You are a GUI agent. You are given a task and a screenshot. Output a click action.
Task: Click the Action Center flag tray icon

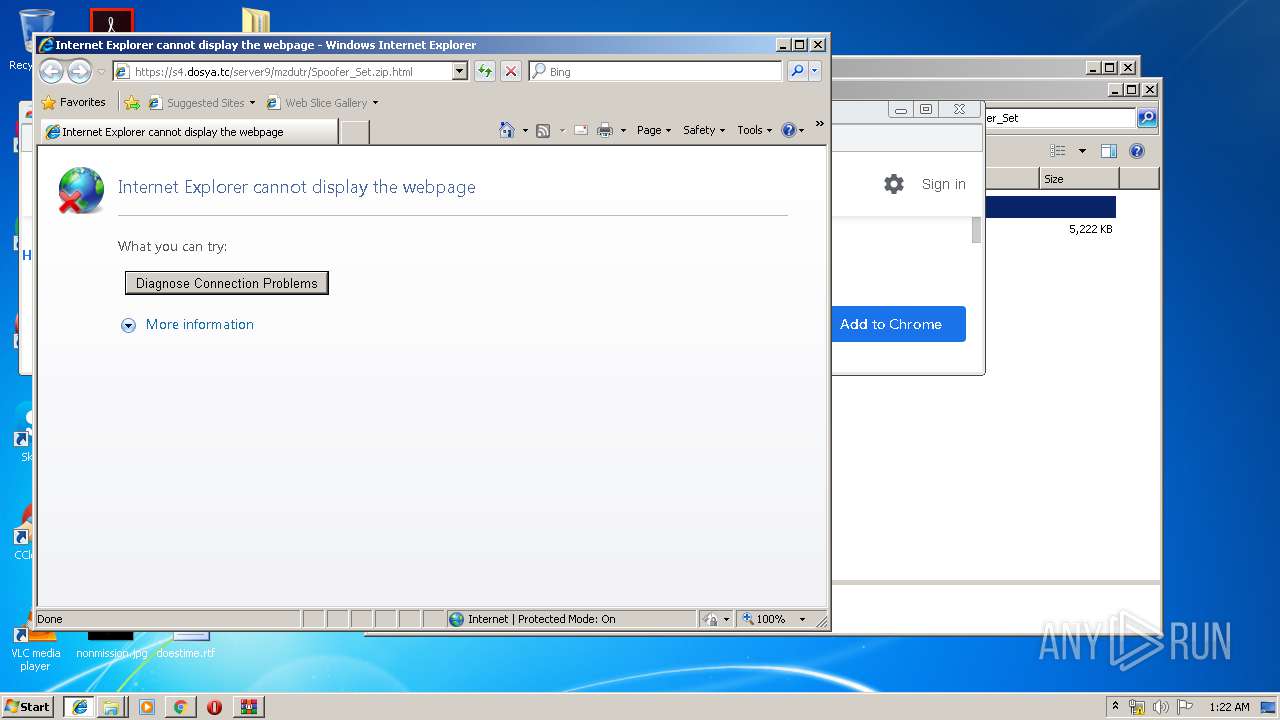[x=1185, y=707]
